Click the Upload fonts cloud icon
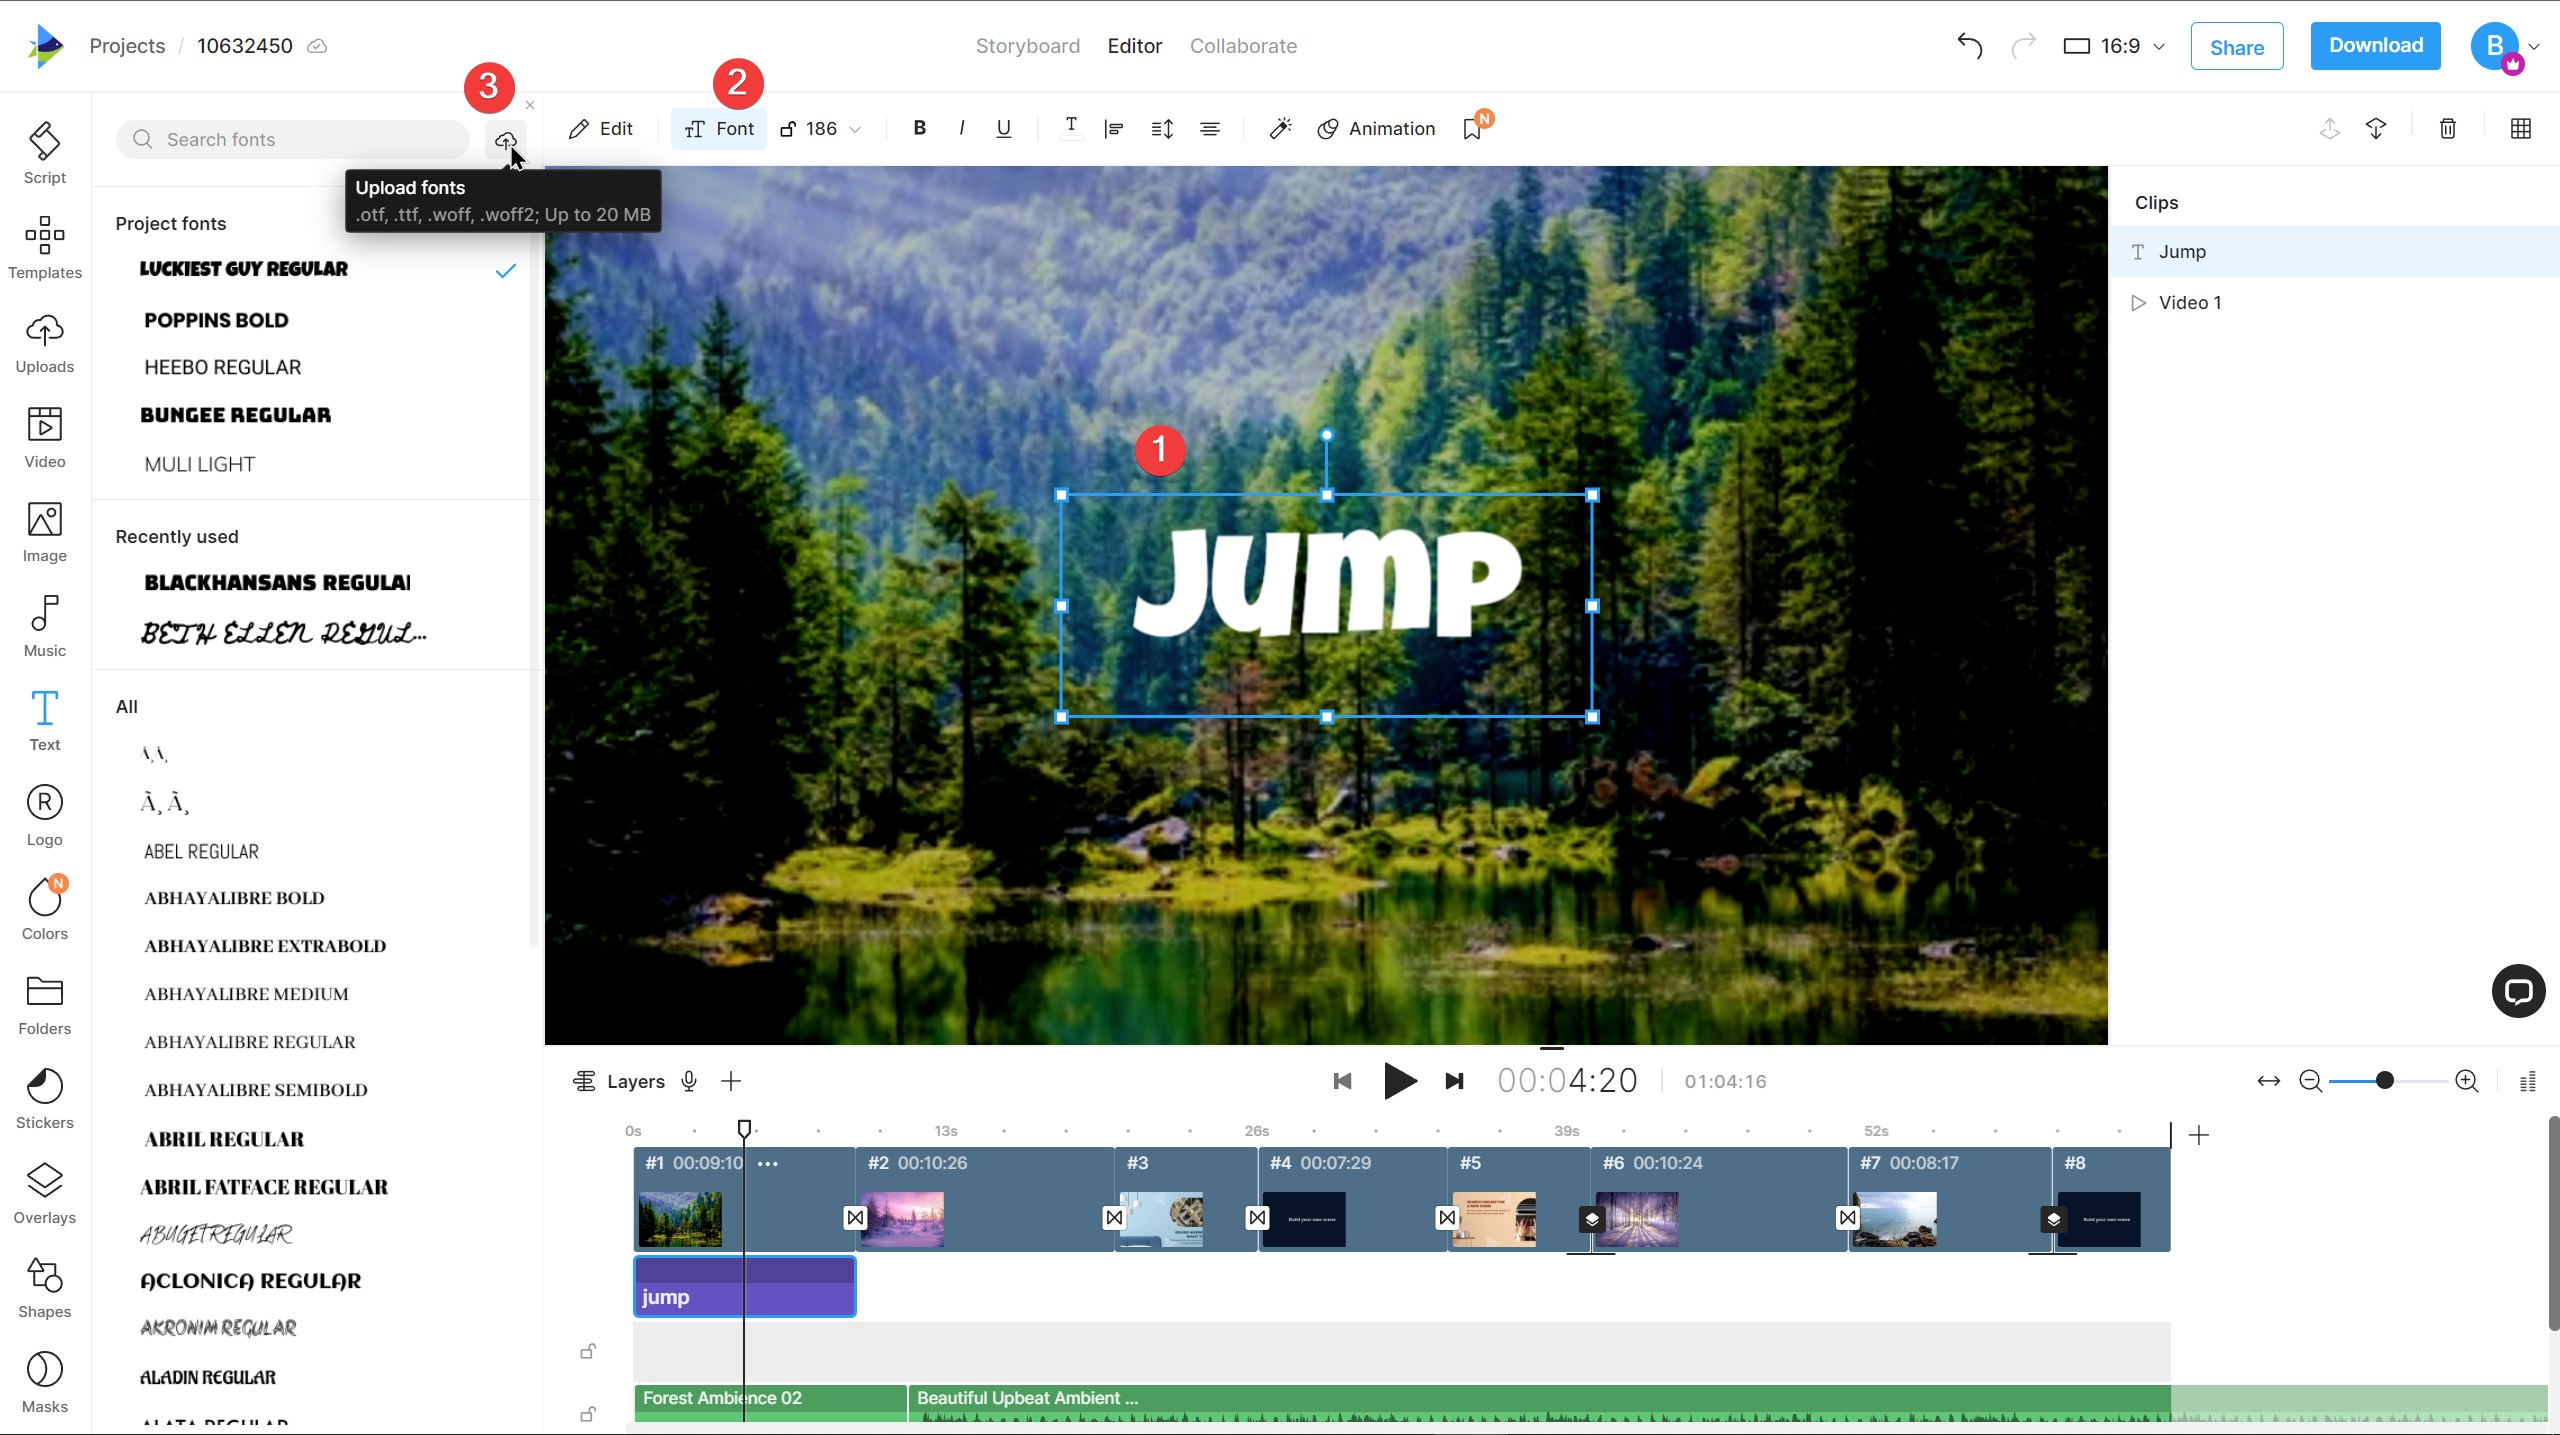 point(505,140)
